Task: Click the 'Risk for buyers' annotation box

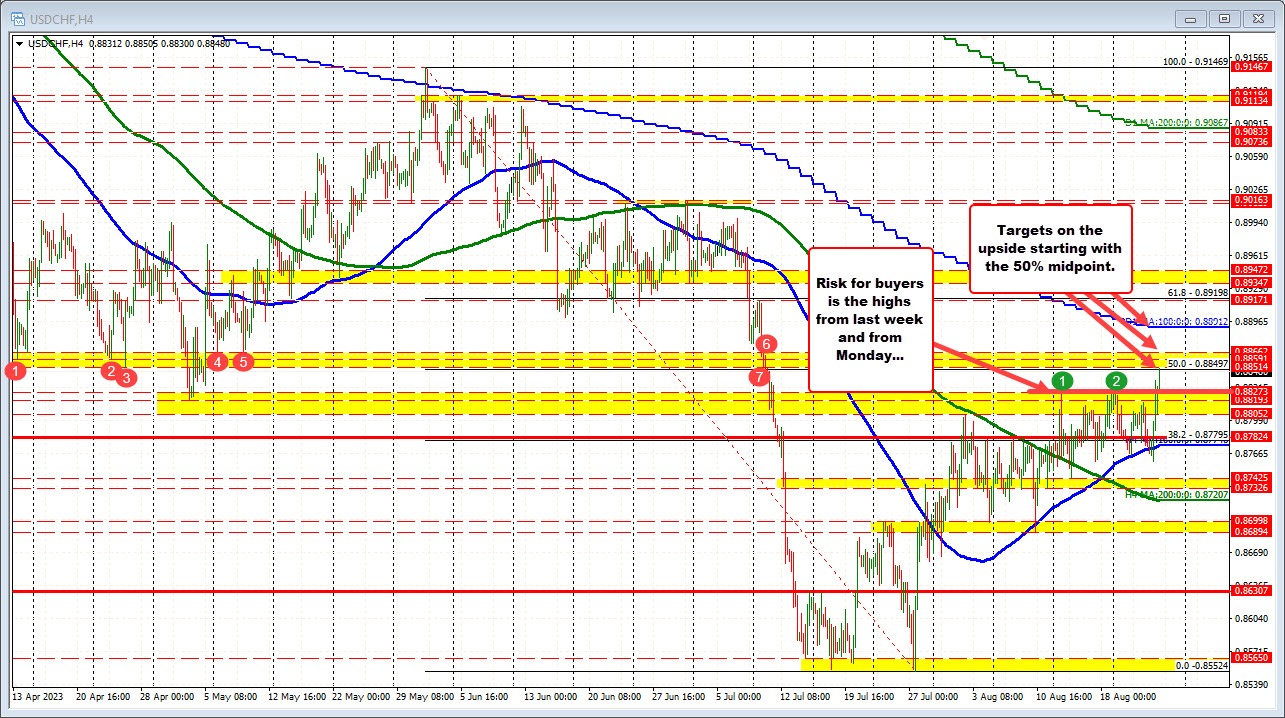Action: 869,320
